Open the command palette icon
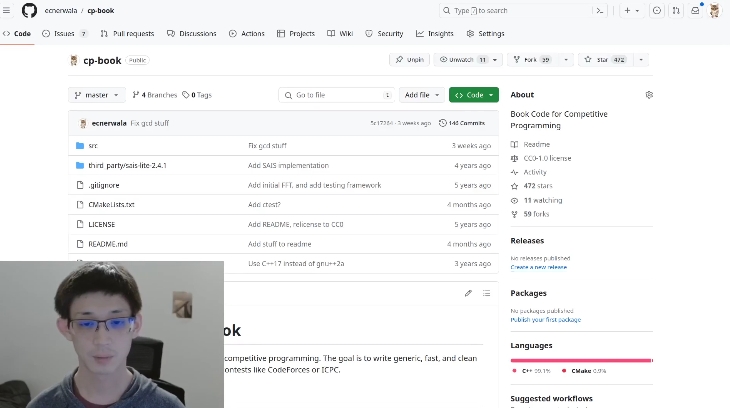 600,11
